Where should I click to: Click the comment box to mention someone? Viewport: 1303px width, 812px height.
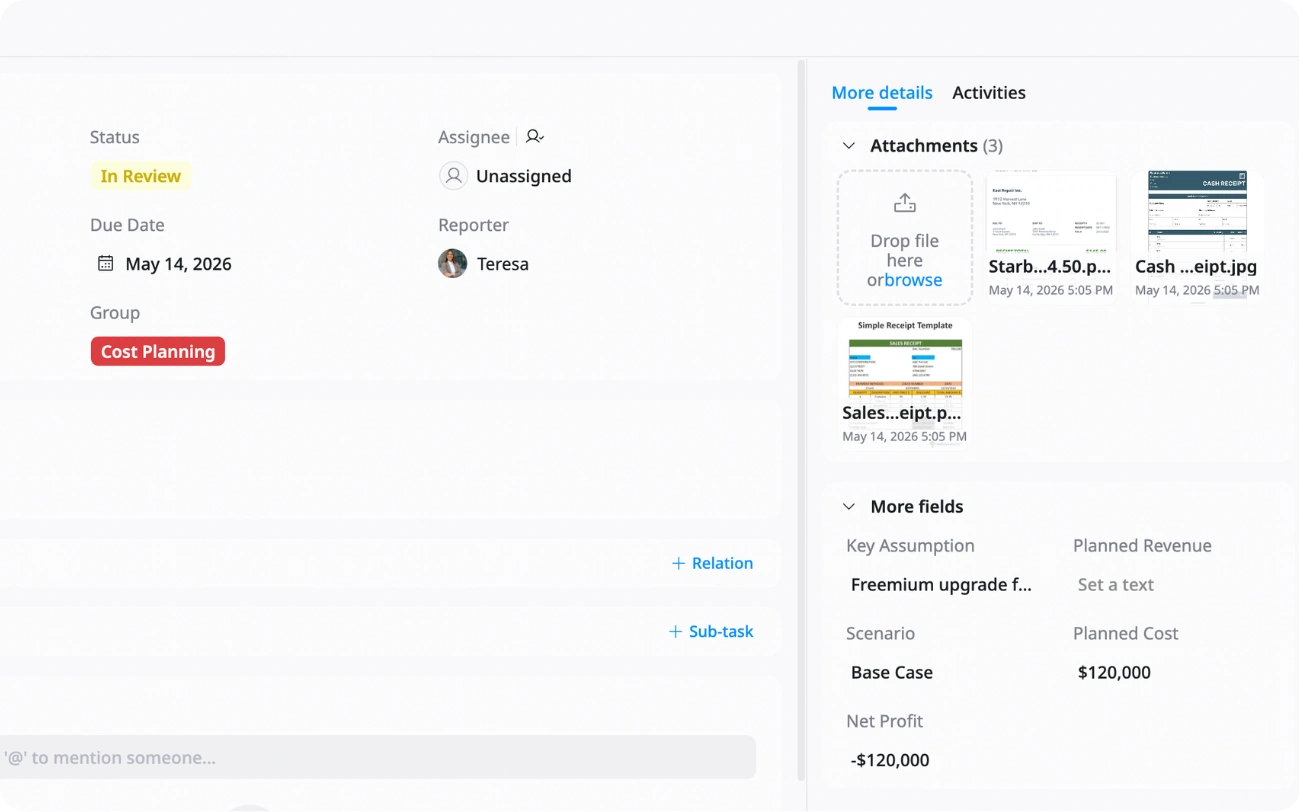tap(378, 758)
